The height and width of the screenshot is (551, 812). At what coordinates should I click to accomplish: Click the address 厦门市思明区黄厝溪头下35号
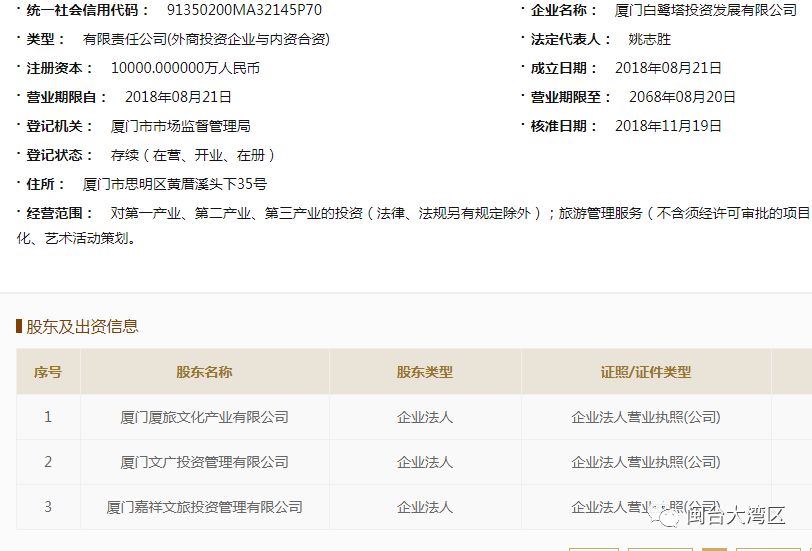tap(175, 184)
